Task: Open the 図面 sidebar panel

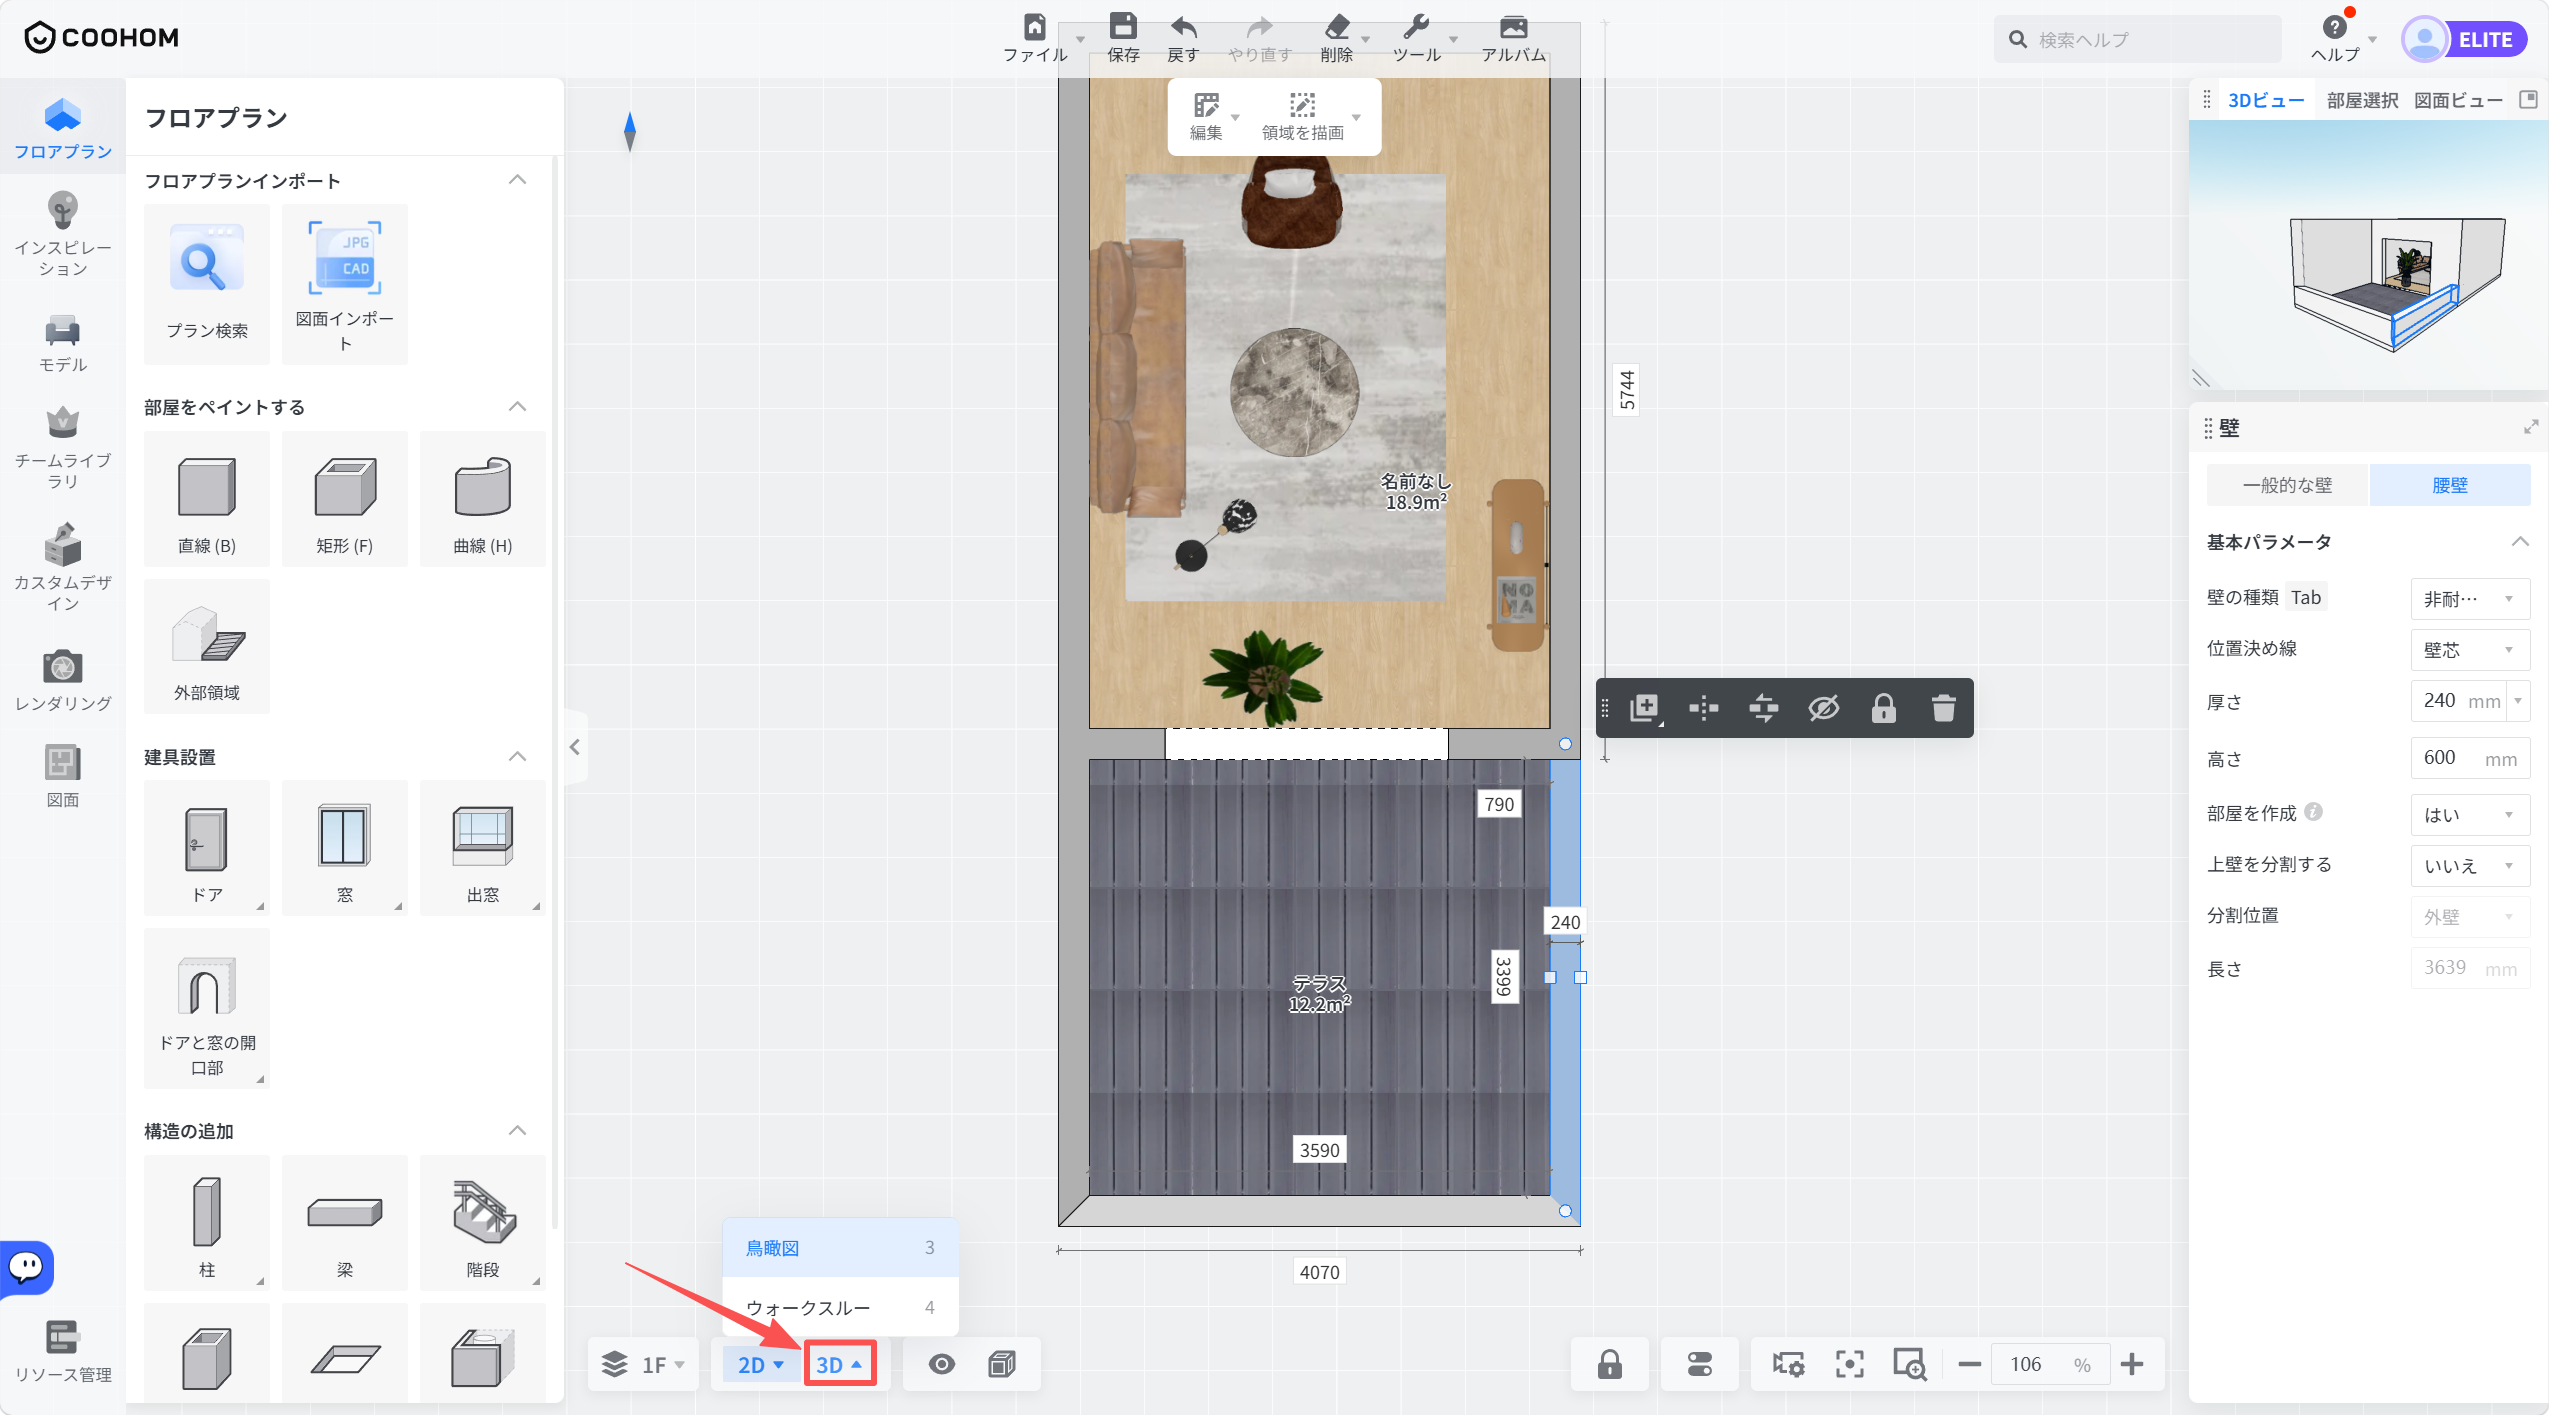Action: tap(62, 776)
